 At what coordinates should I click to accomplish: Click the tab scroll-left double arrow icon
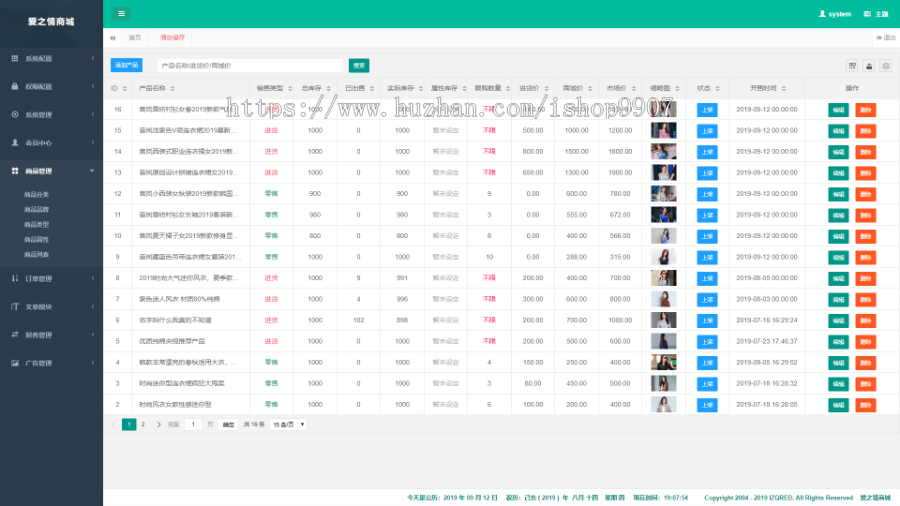pos(112,38)
